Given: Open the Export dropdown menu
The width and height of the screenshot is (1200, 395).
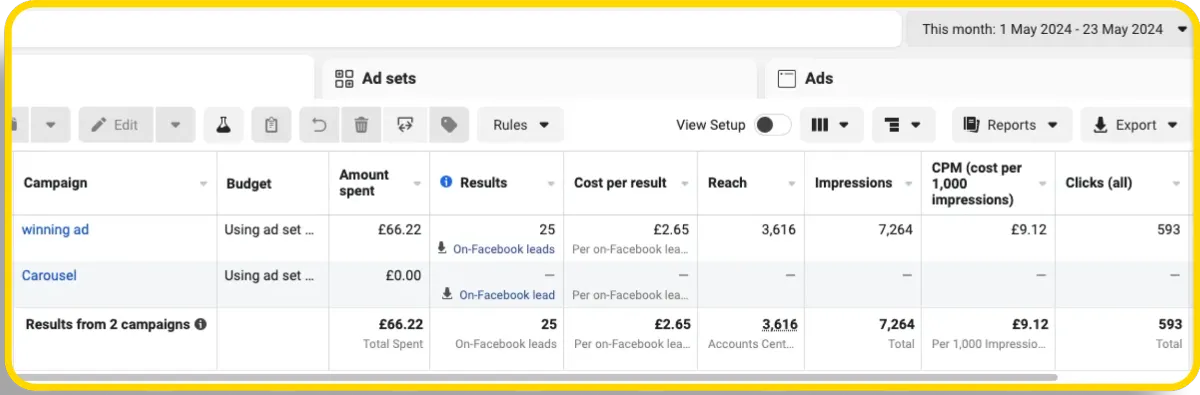Looking at the screenshot, I should (x=1134, y=125).
